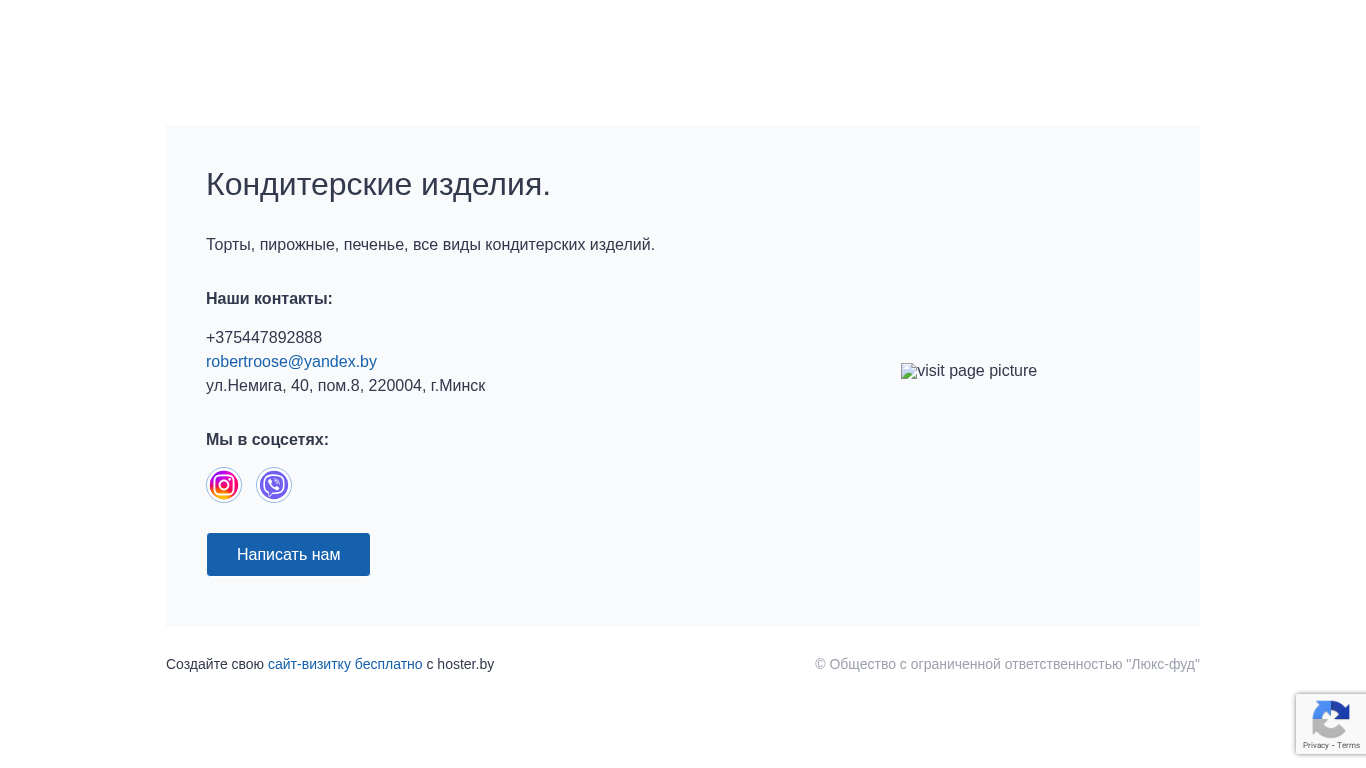Click the description text about торты and пирожные

click(x=430, y=245)
